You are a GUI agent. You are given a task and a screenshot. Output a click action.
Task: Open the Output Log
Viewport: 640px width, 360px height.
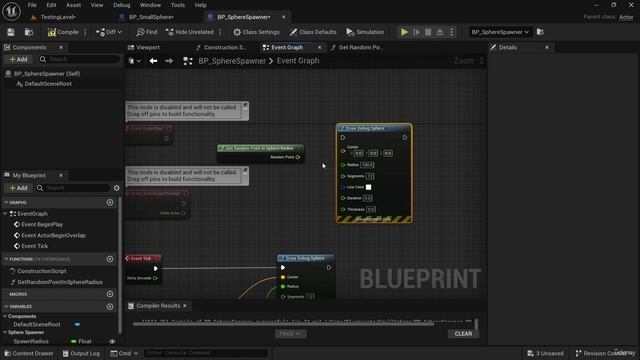(81, 353)
